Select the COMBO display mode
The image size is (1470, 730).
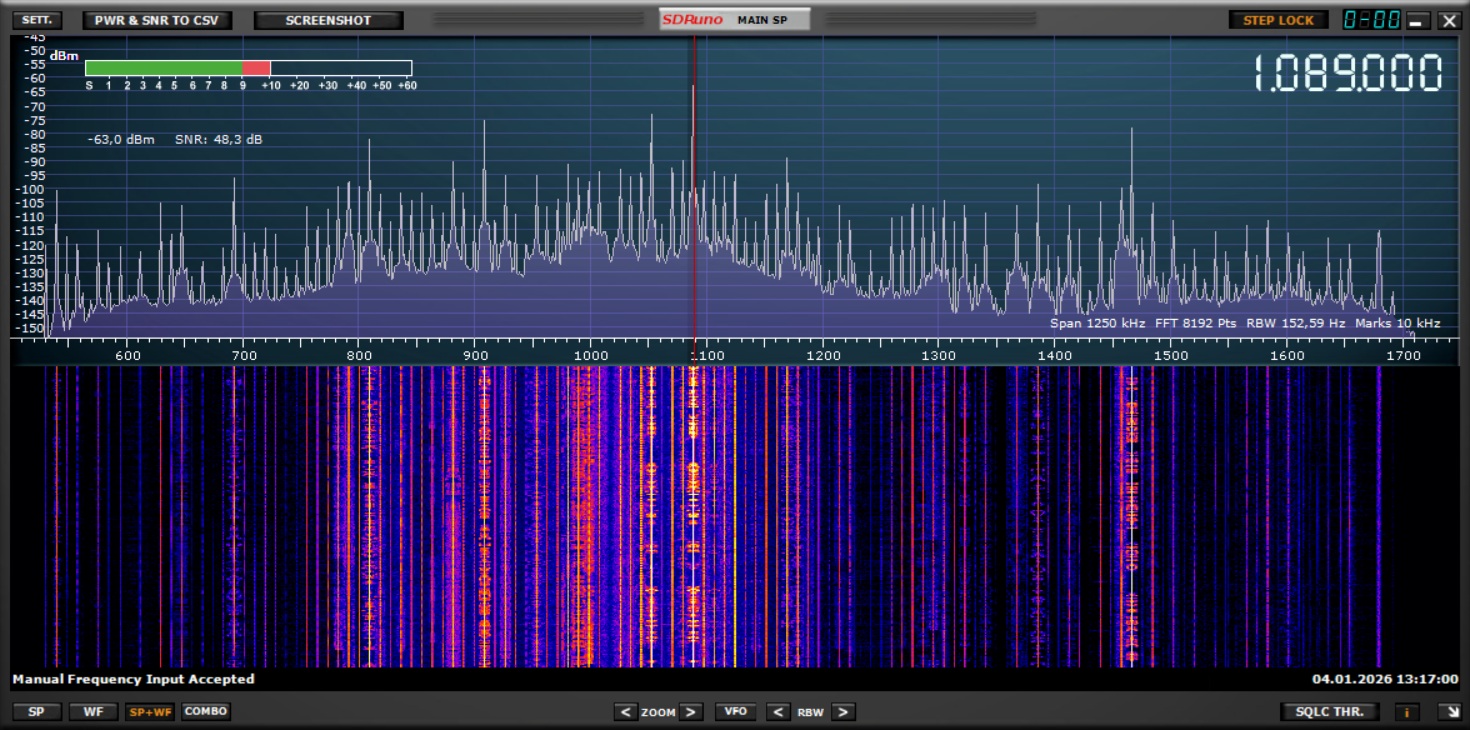206,711
